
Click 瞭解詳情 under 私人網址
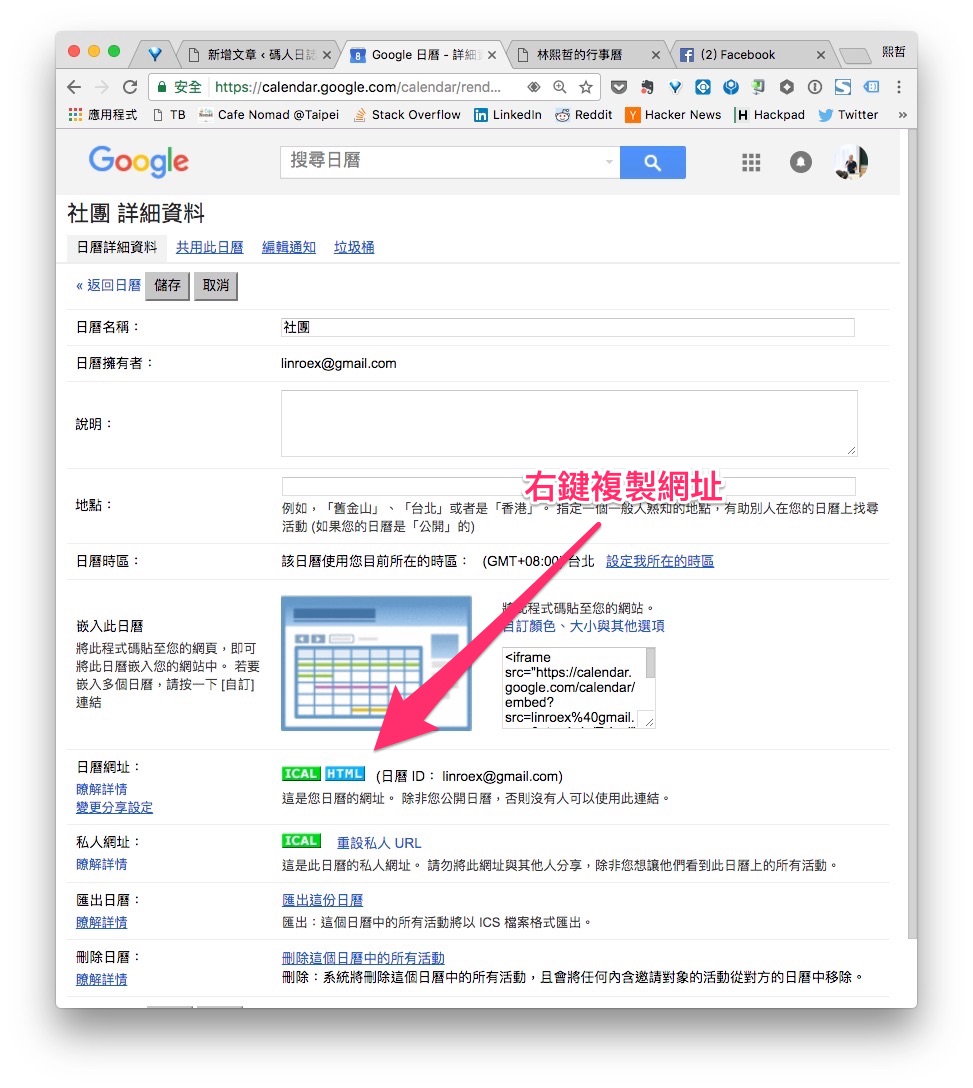pos(101,864)
